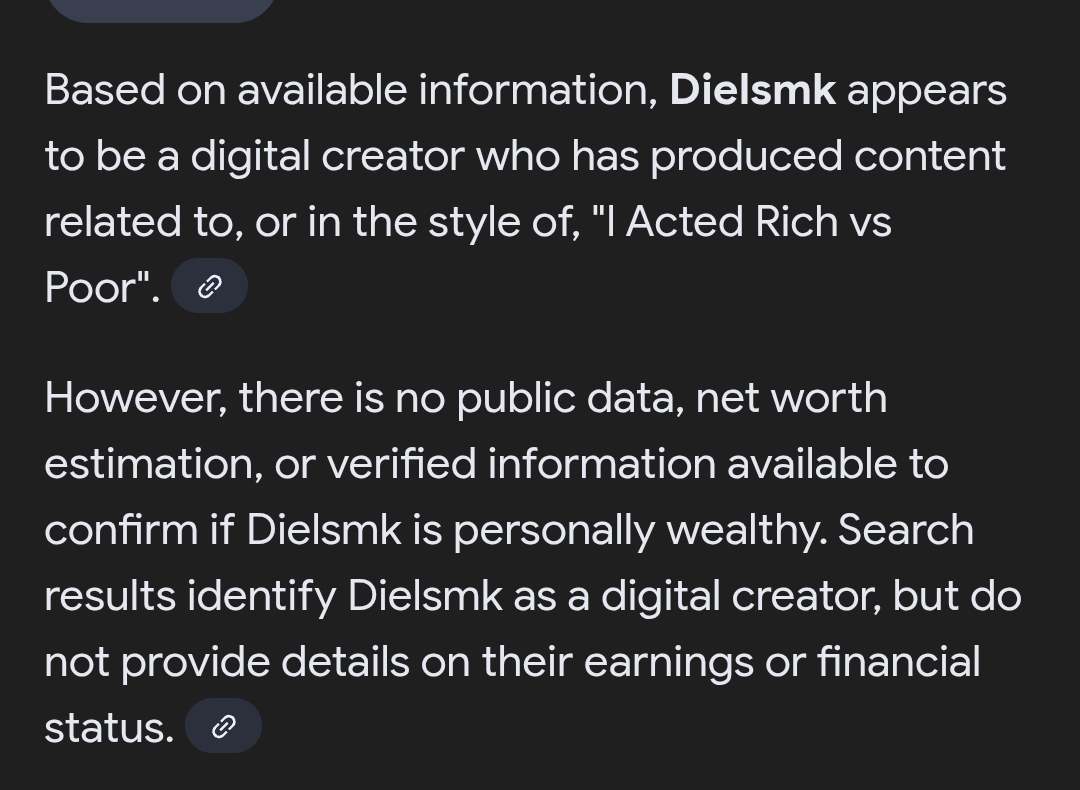
Task: Open the source link icon after "Poor".
Action: tap(209, 286)
